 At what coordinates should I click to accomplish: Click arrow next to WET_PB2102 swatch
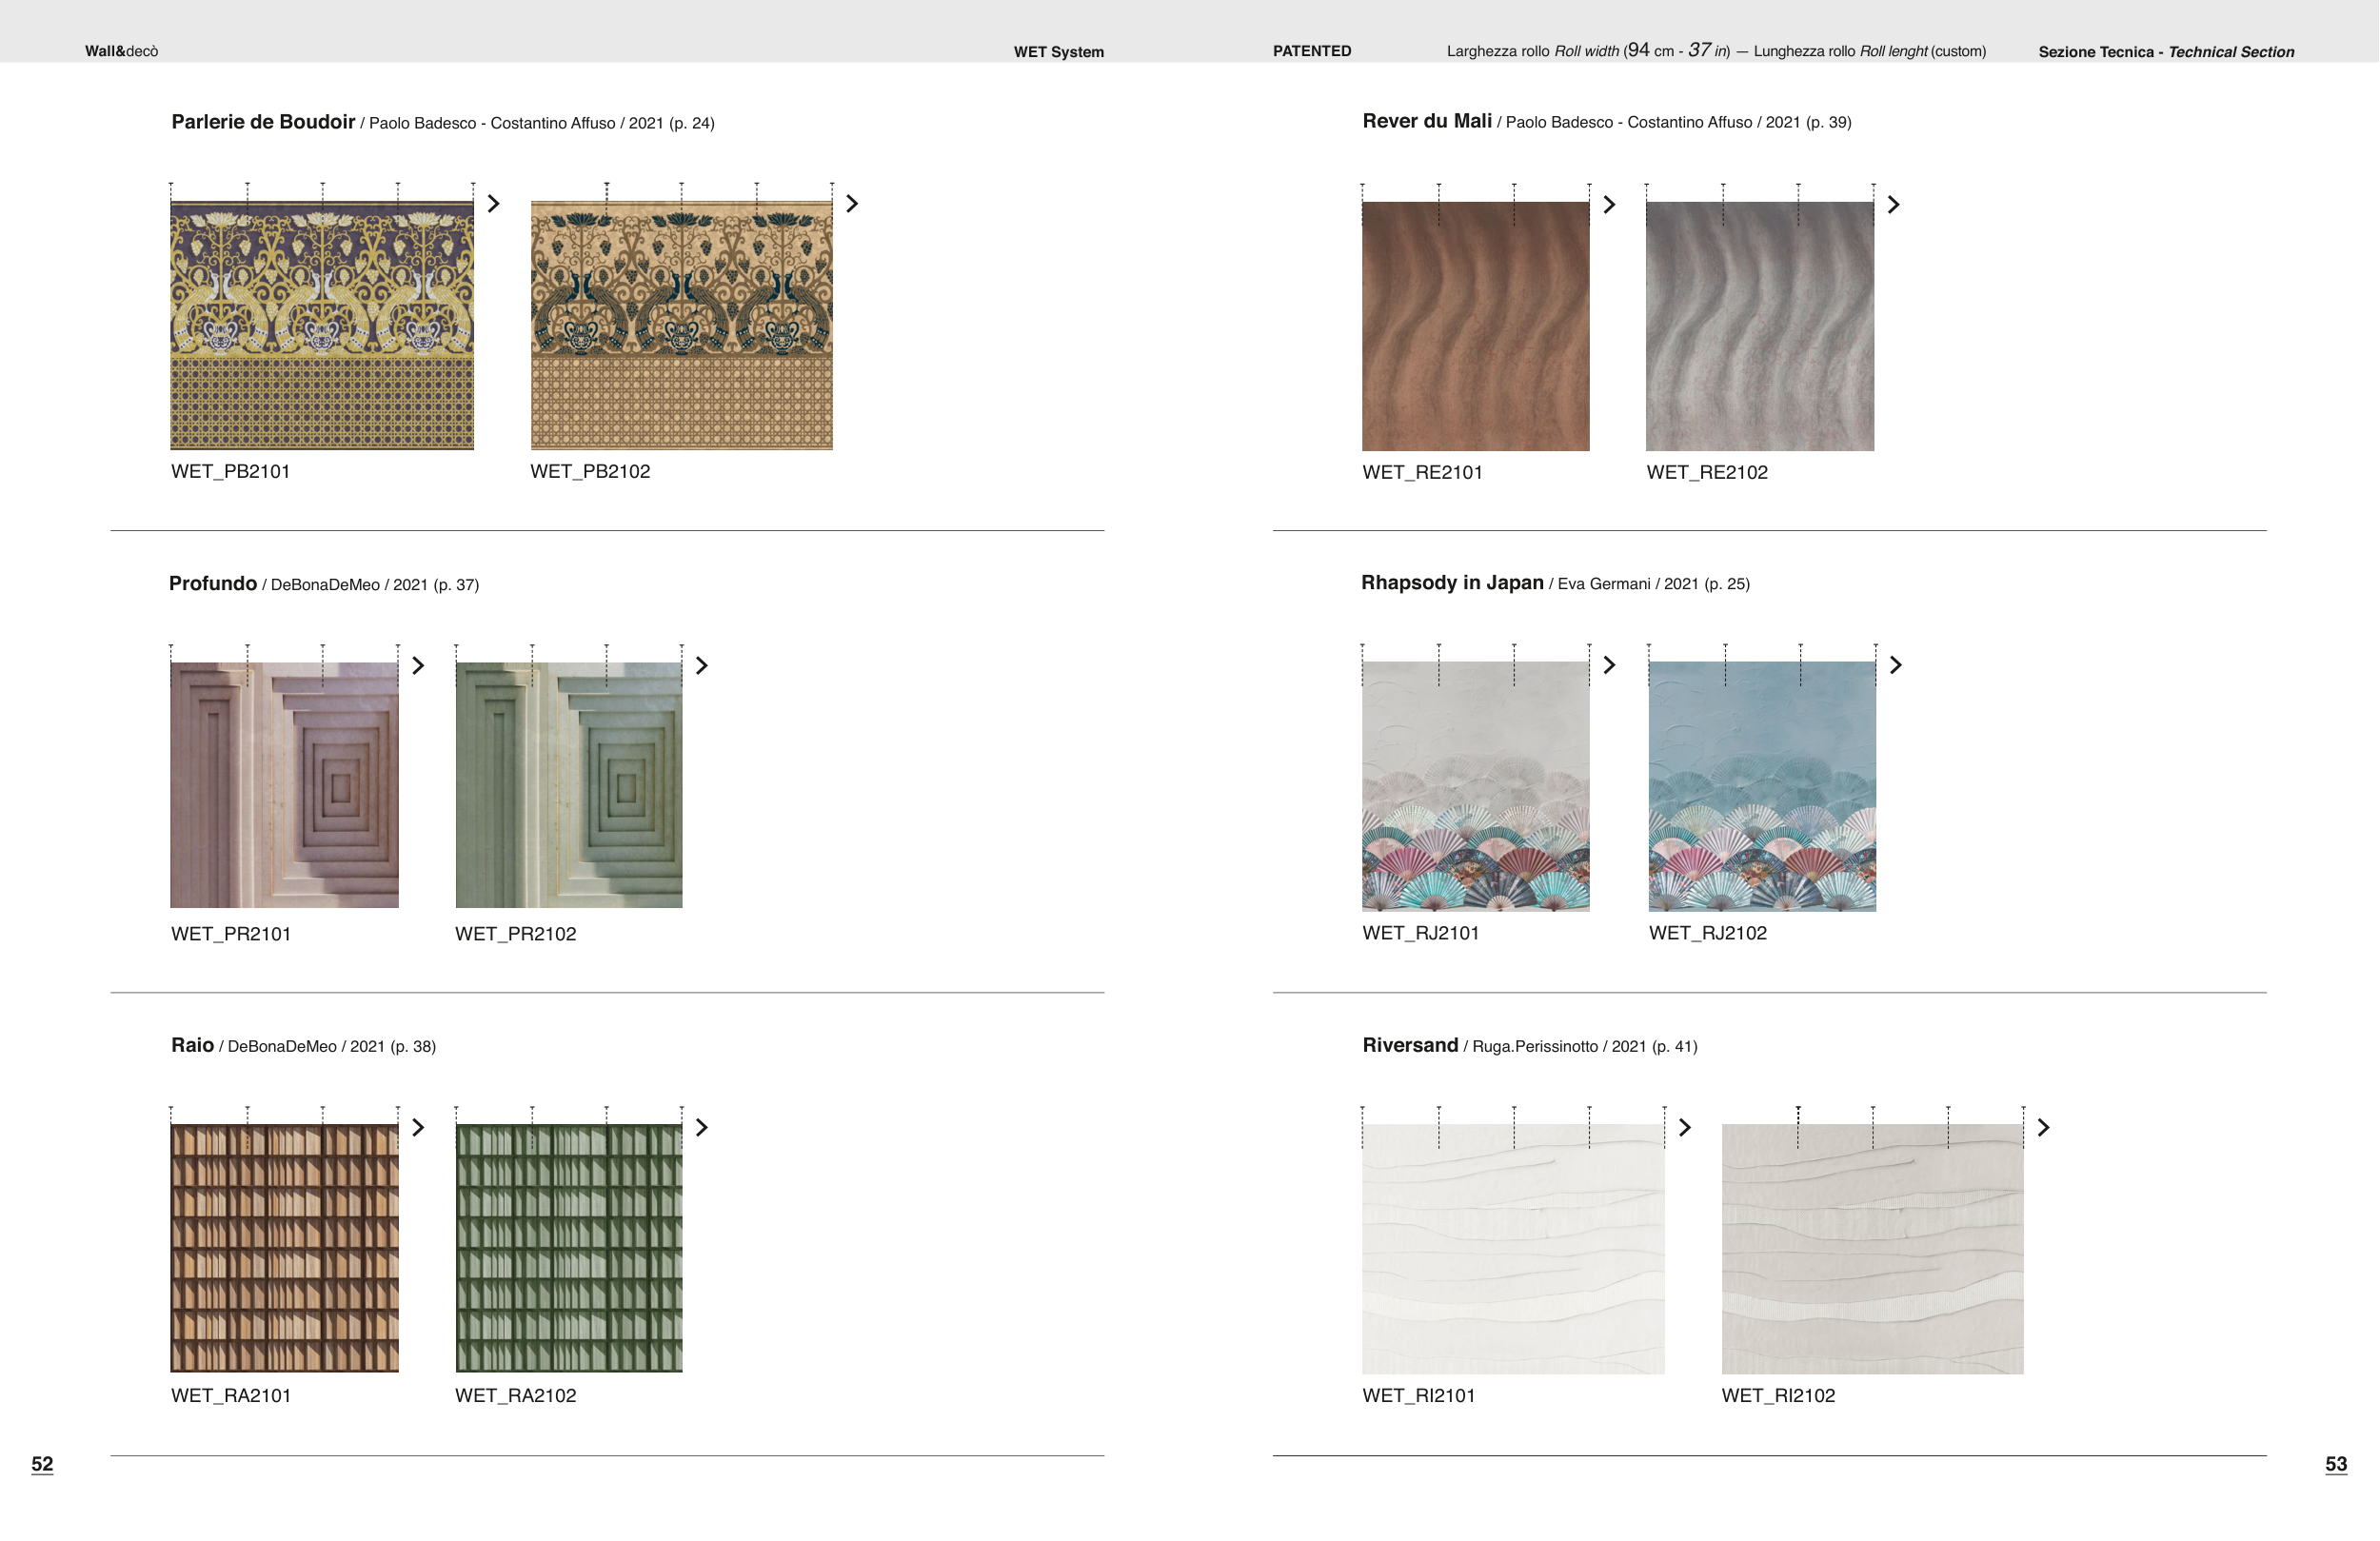(x=852, y=204)
